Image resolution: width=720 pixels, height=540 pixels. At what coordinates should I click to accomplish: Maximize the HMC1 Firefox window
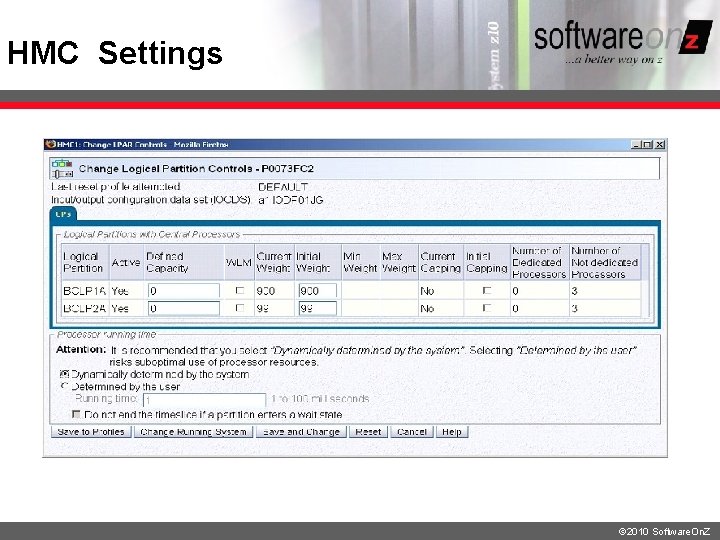(x=647, y=145)
